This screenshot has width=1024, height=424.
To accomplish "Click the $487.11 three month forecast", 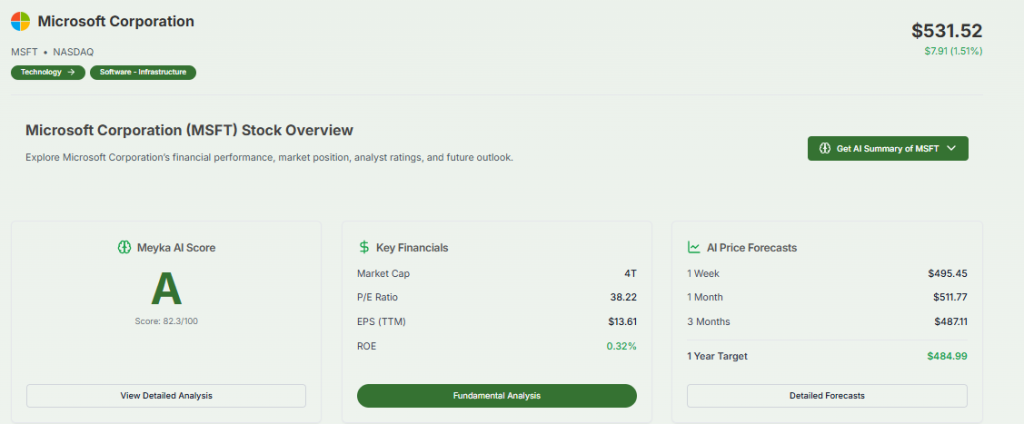I will [951, 321].
